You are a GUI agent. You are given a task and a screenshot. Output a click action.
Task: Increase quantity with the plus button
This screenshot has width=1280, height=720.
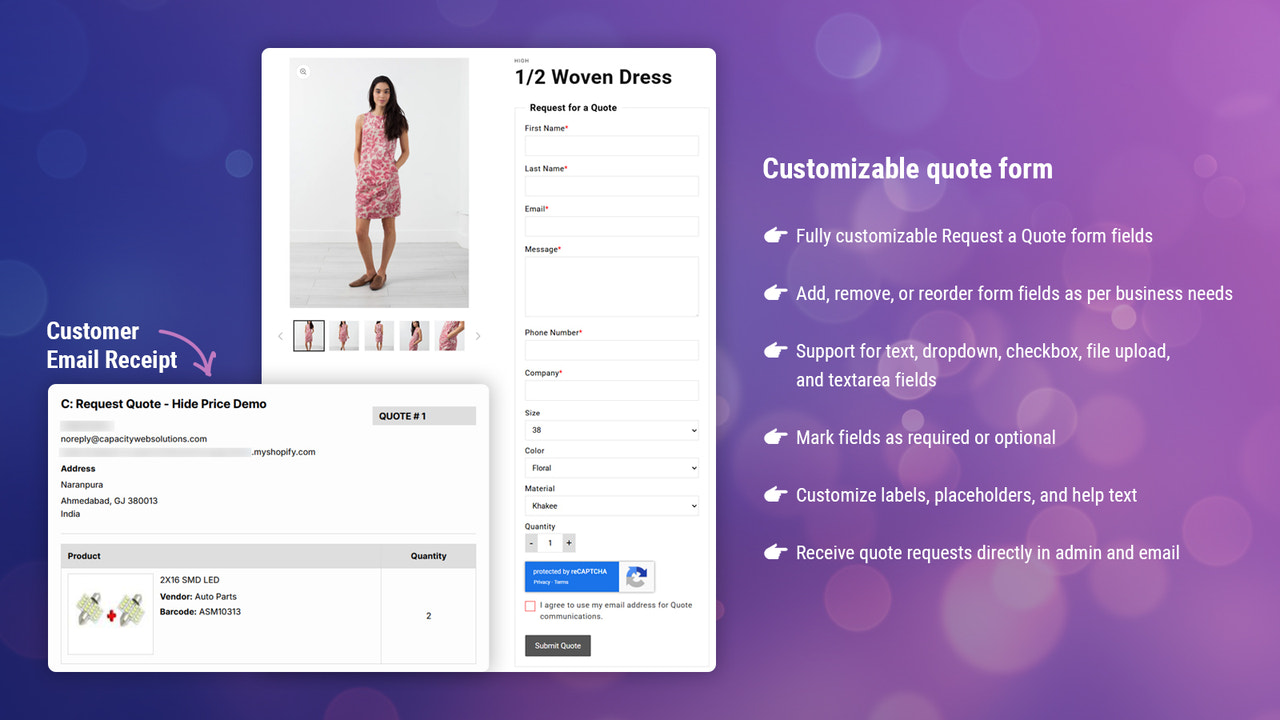[x=569, y=543]
